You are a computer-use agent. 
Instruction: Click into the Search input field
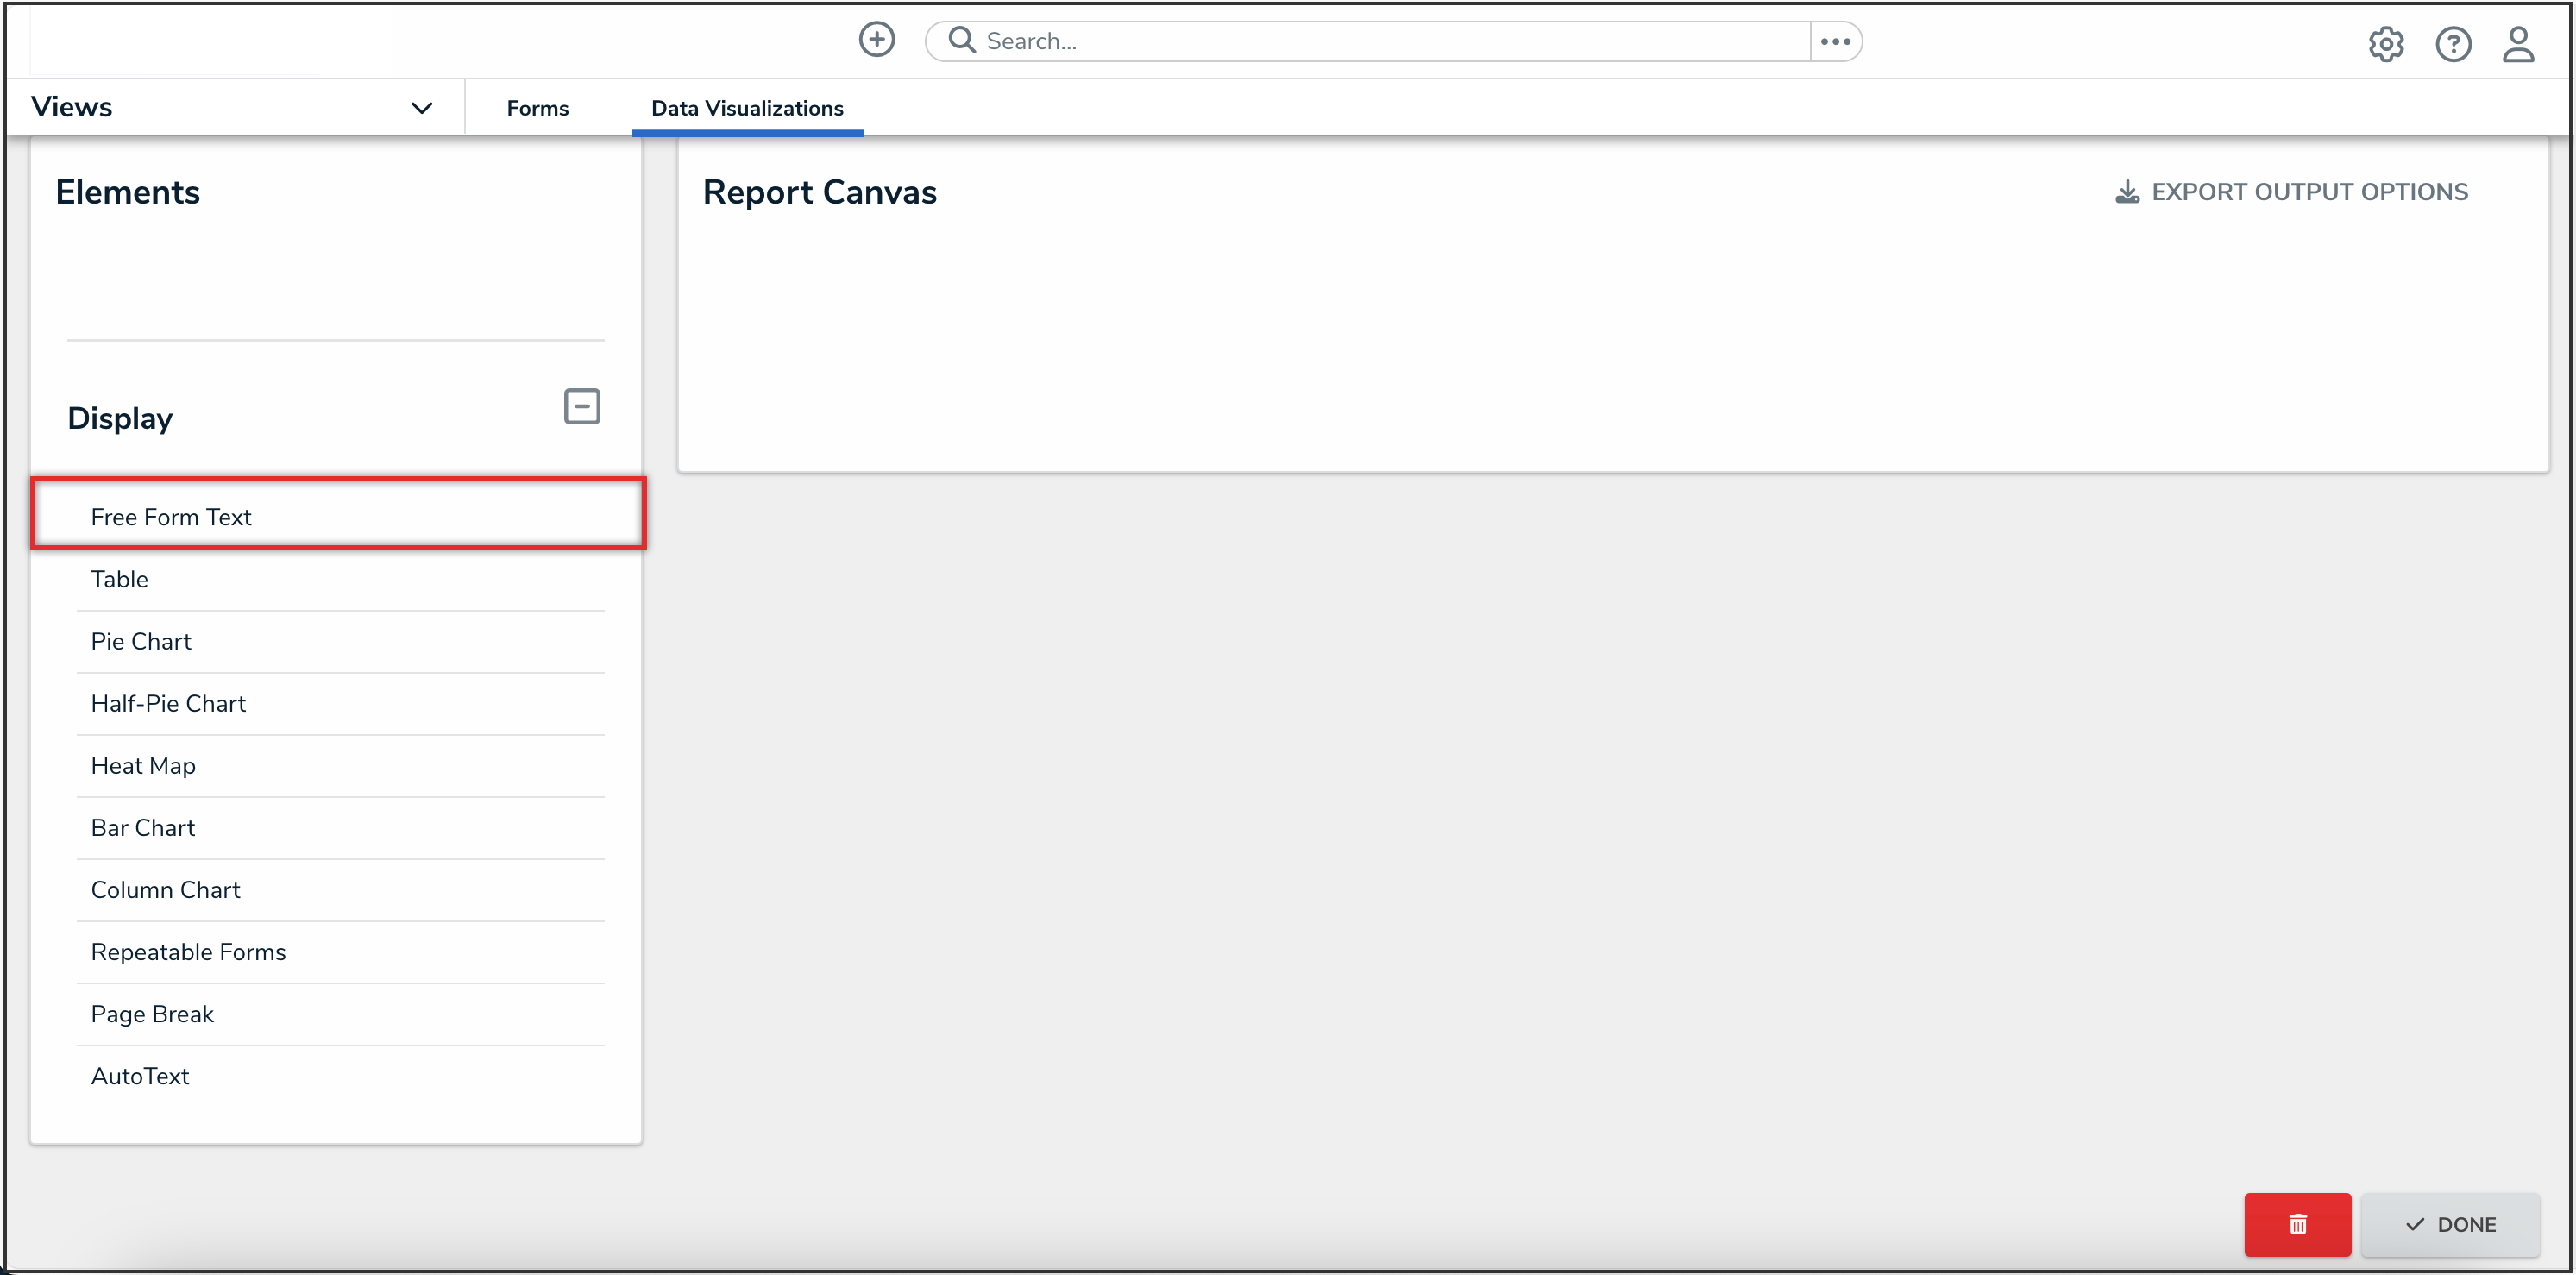click(x=1390, y=41)
